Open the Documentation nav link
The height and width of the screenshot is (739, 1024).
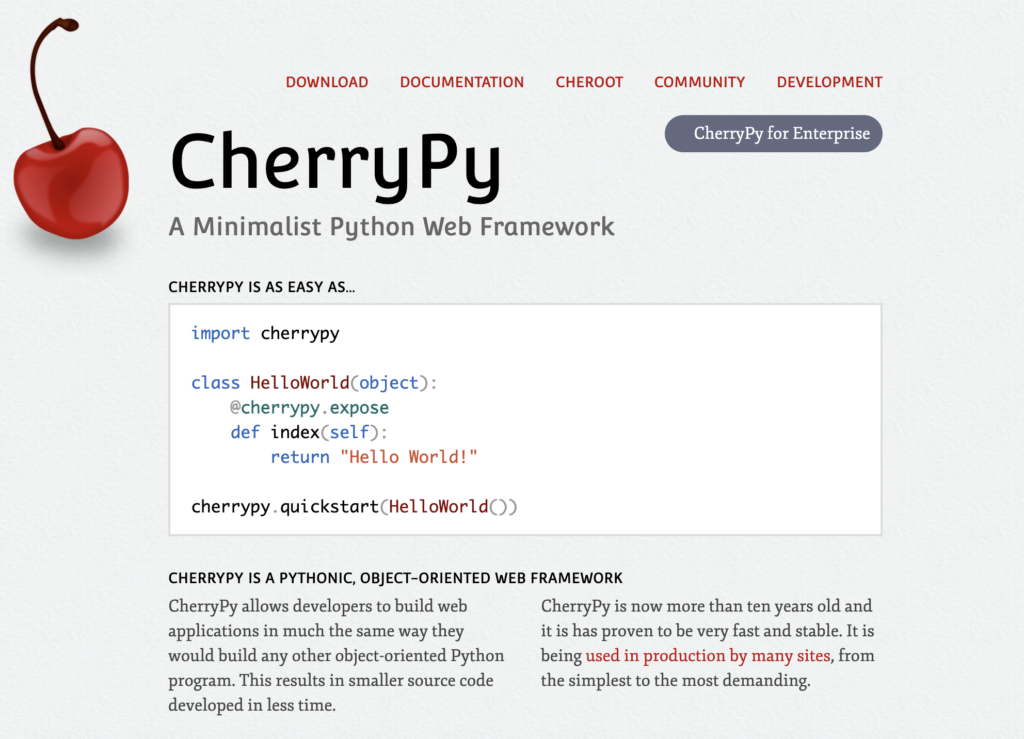tap(462, 82)
